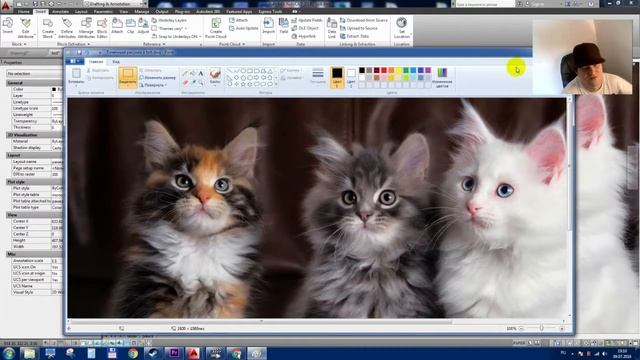Click the Attach reference icon in AutoCAD
This screenshot has height=360, width=640.
click(x=117, y=26)
